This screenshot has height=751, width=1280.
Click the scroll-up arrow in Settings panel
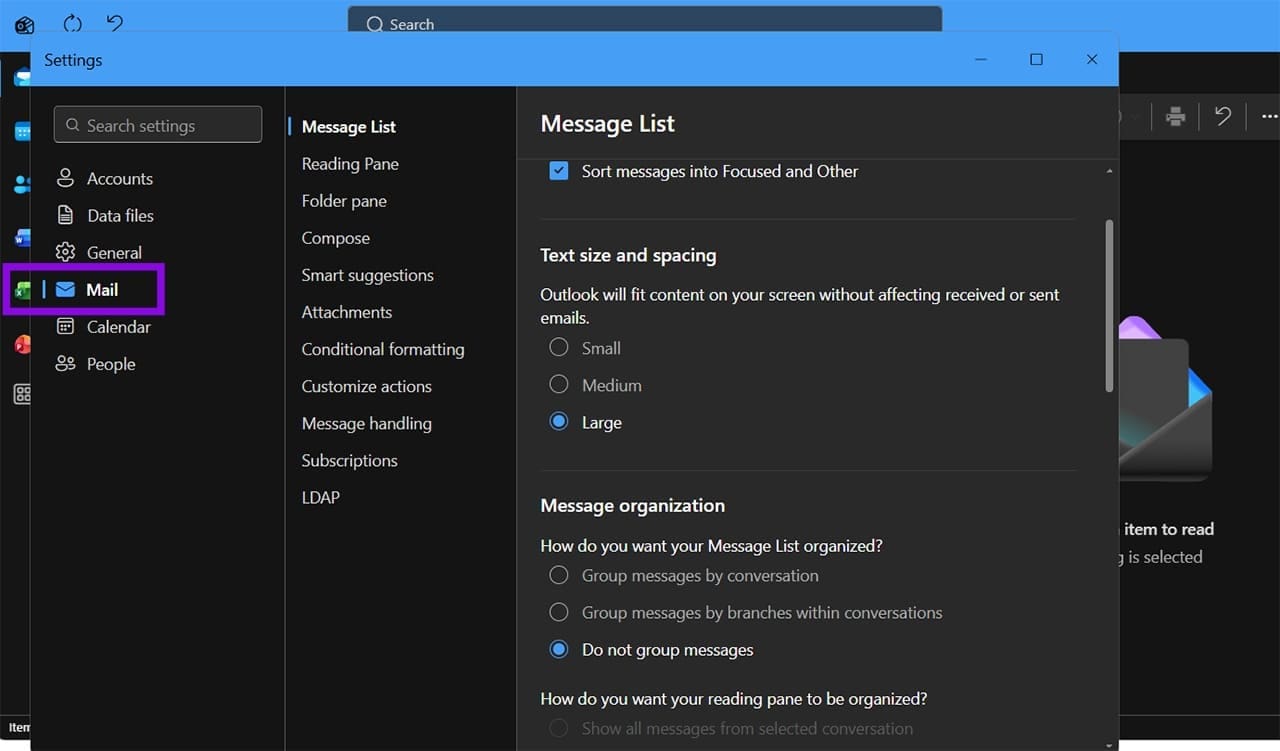(x=1109, y=172)
